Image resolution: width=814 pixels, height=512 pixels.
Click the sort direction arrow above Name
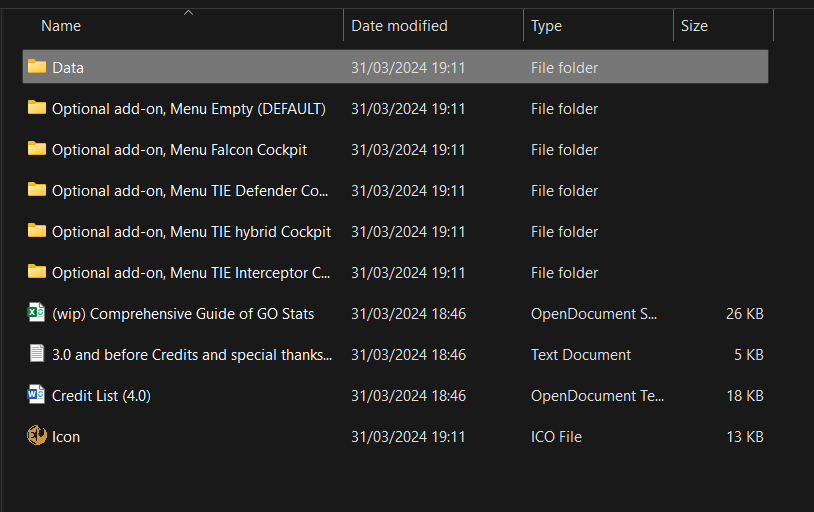(x=188, y=12)
